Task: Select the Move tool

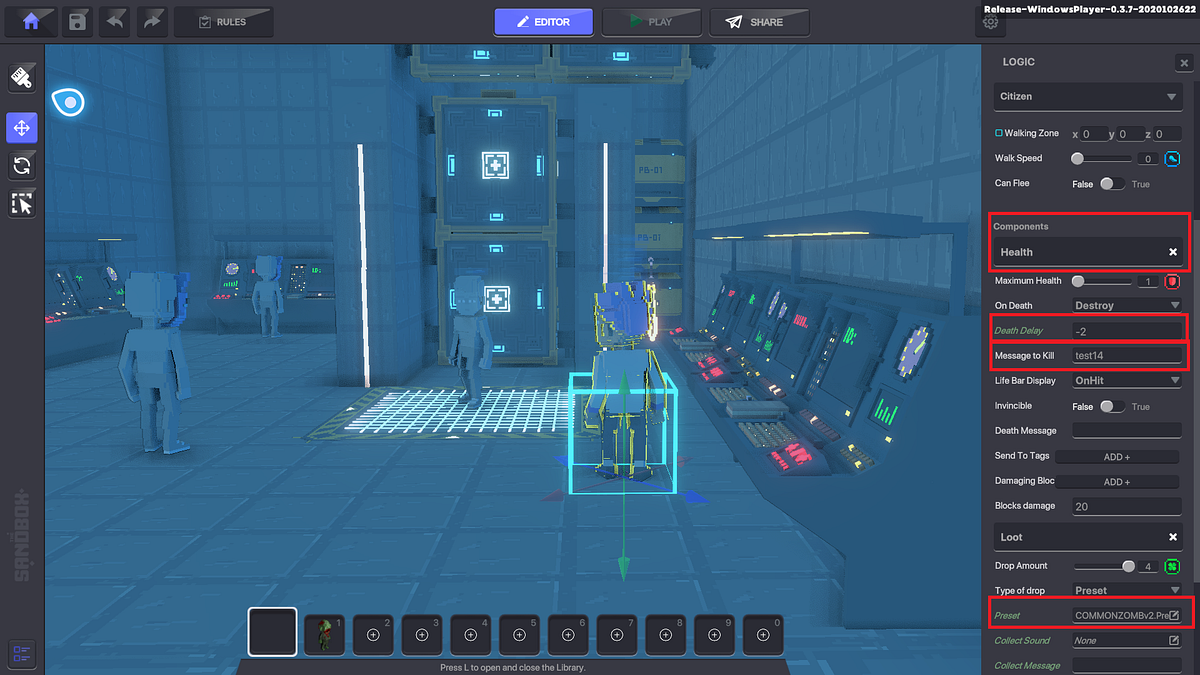Action: click(x=22, y=128)
